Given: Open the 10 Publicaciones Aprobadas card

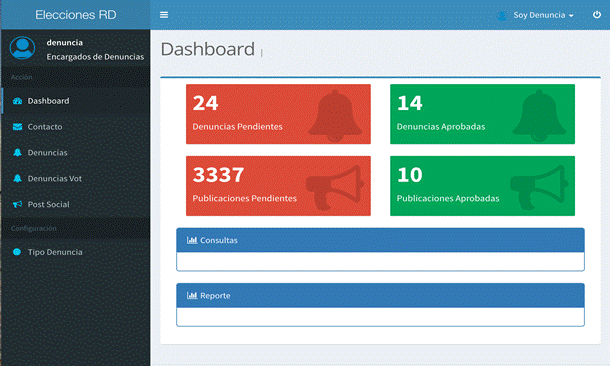Looking at the screenshot, I should click(x=482, y=186).
